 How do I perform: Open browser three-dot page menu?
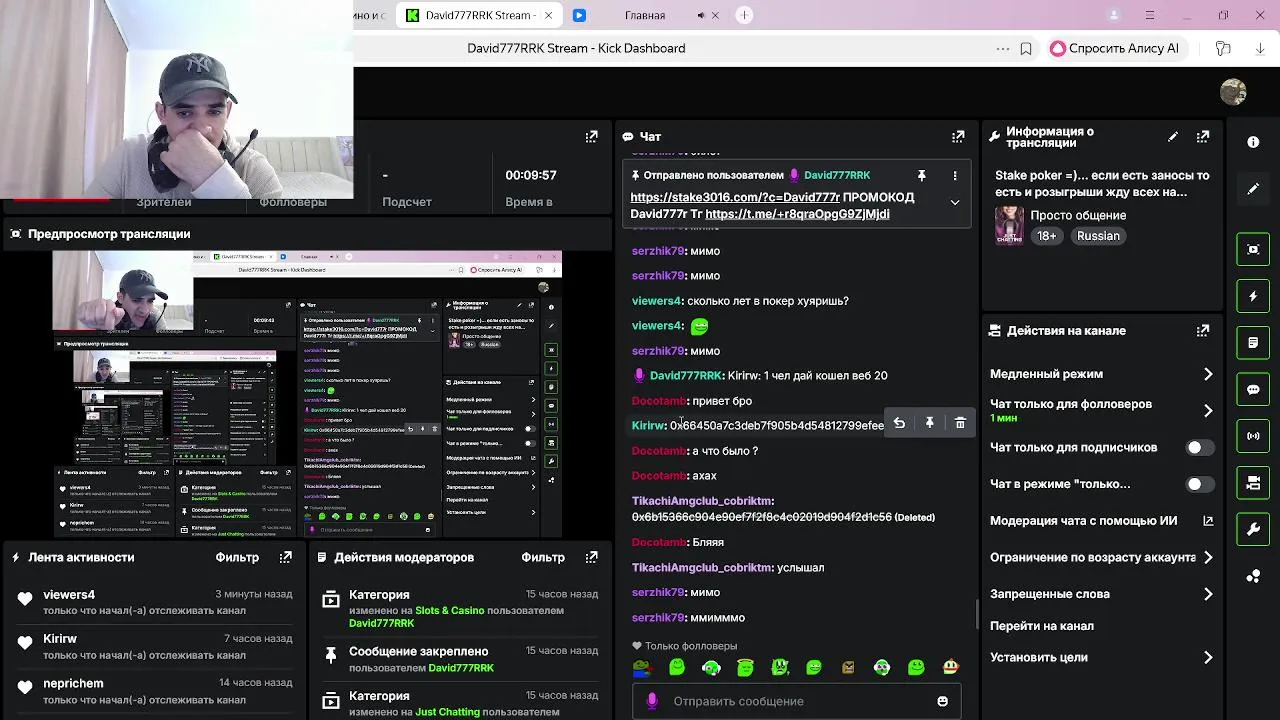click(1003, 48)
